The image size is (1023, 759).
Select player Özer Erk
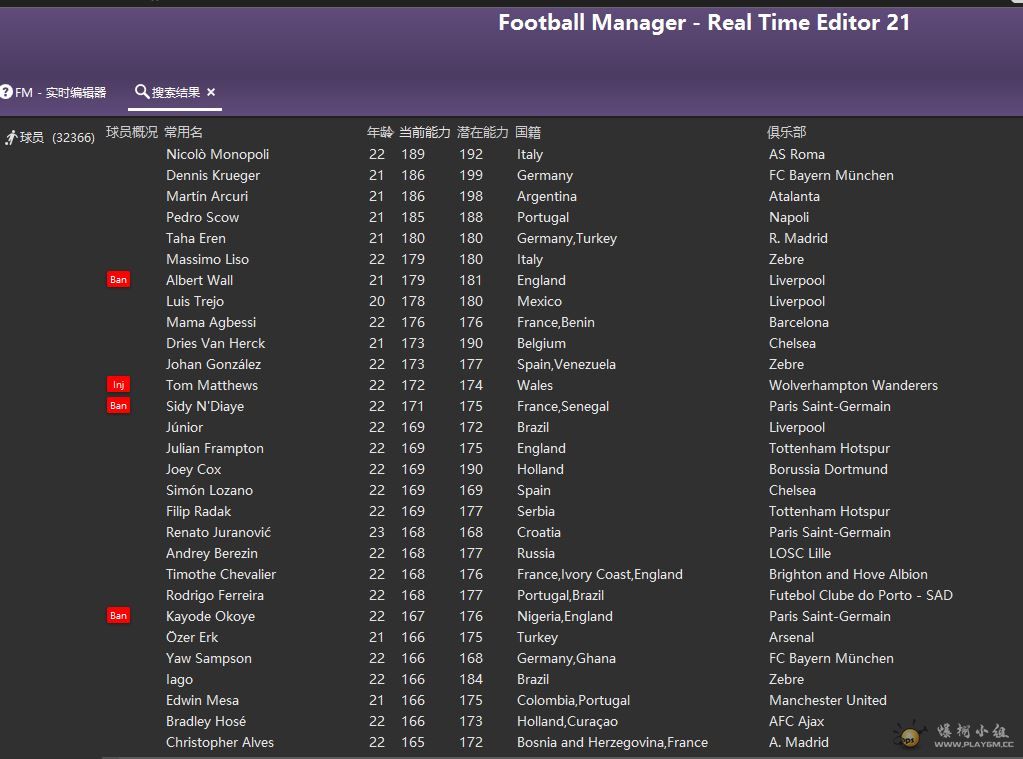click(x=192, y=637)
